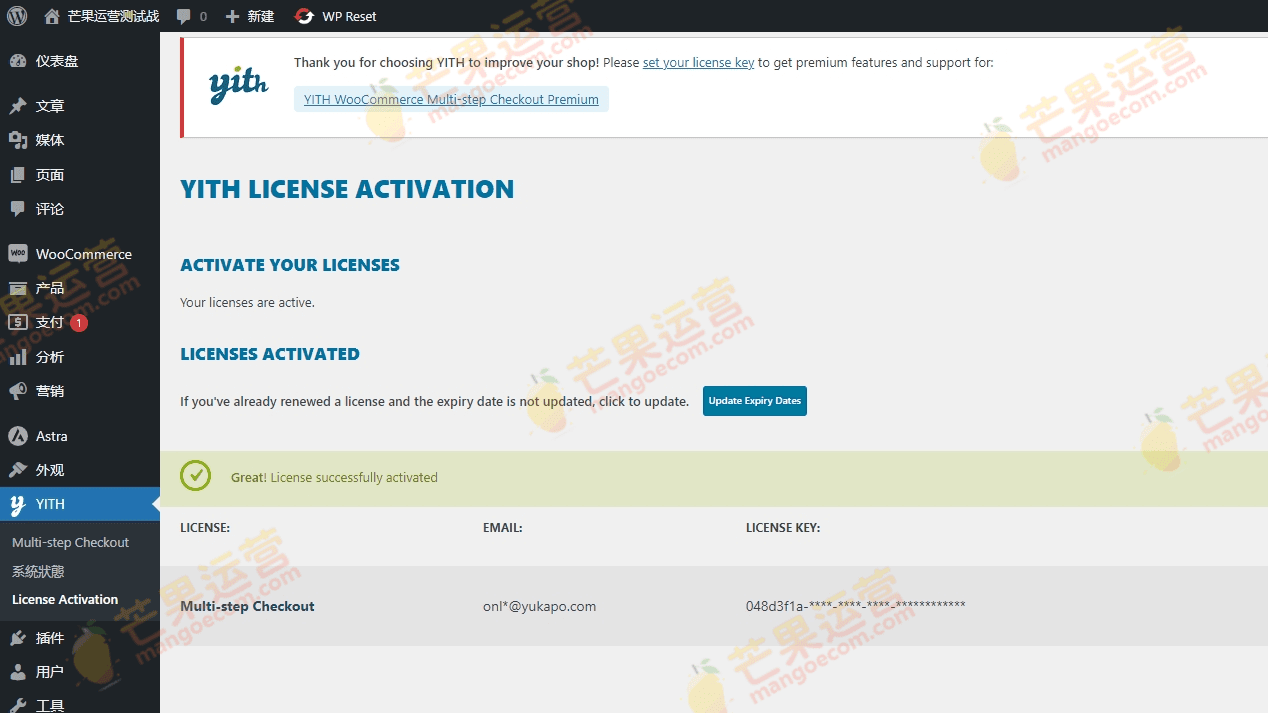Click the 支付 payments icon
The width and height of the screenshot is (1268, 713).
click(18, 322)
